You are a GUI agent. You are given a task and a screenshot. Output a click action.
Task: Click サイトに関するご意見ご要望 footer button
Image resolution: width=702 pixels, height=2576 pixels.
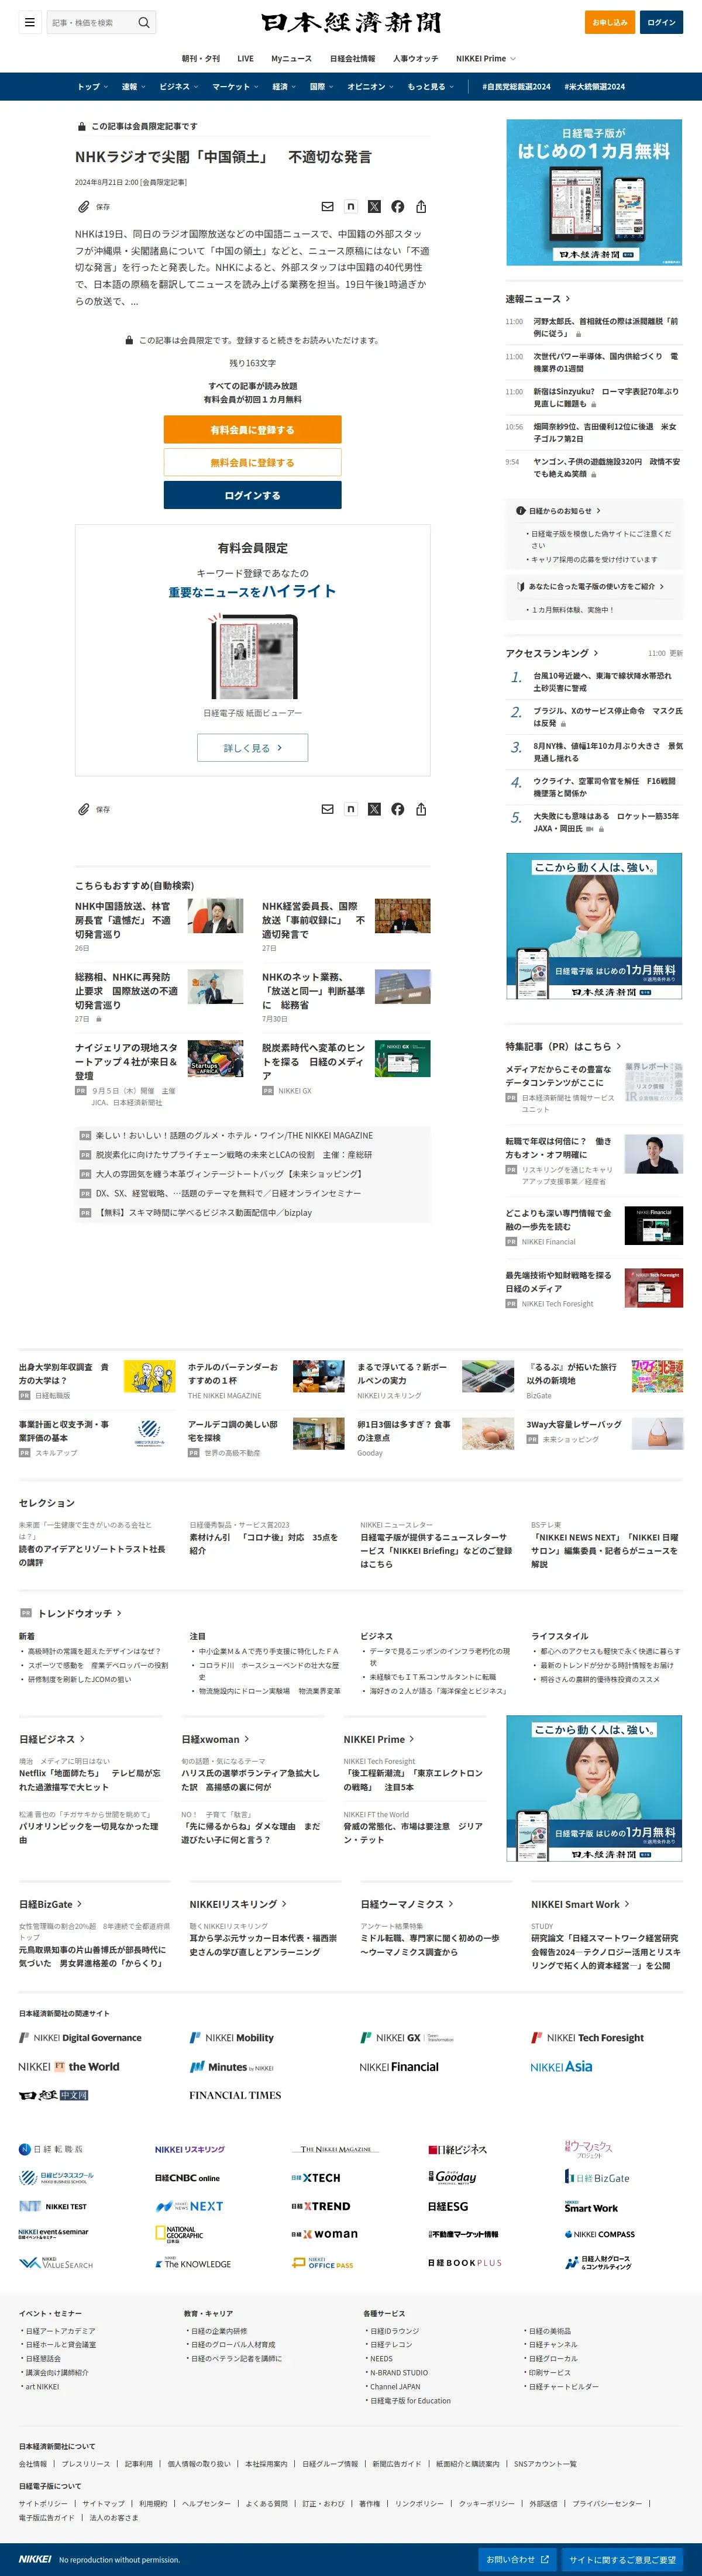click(x=622, y=2559)
